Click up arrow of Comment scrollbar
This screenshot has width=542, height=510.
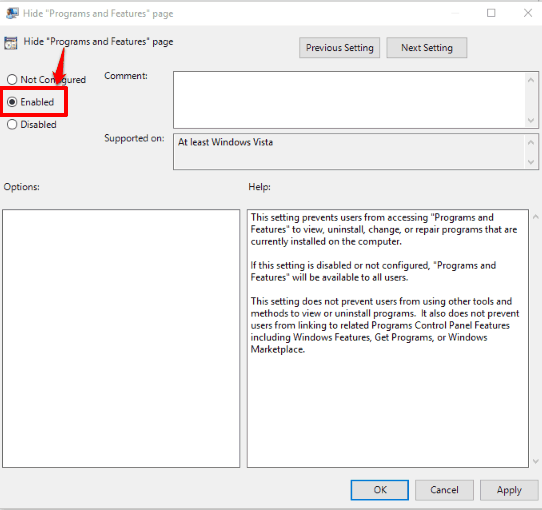coord(531,80)
